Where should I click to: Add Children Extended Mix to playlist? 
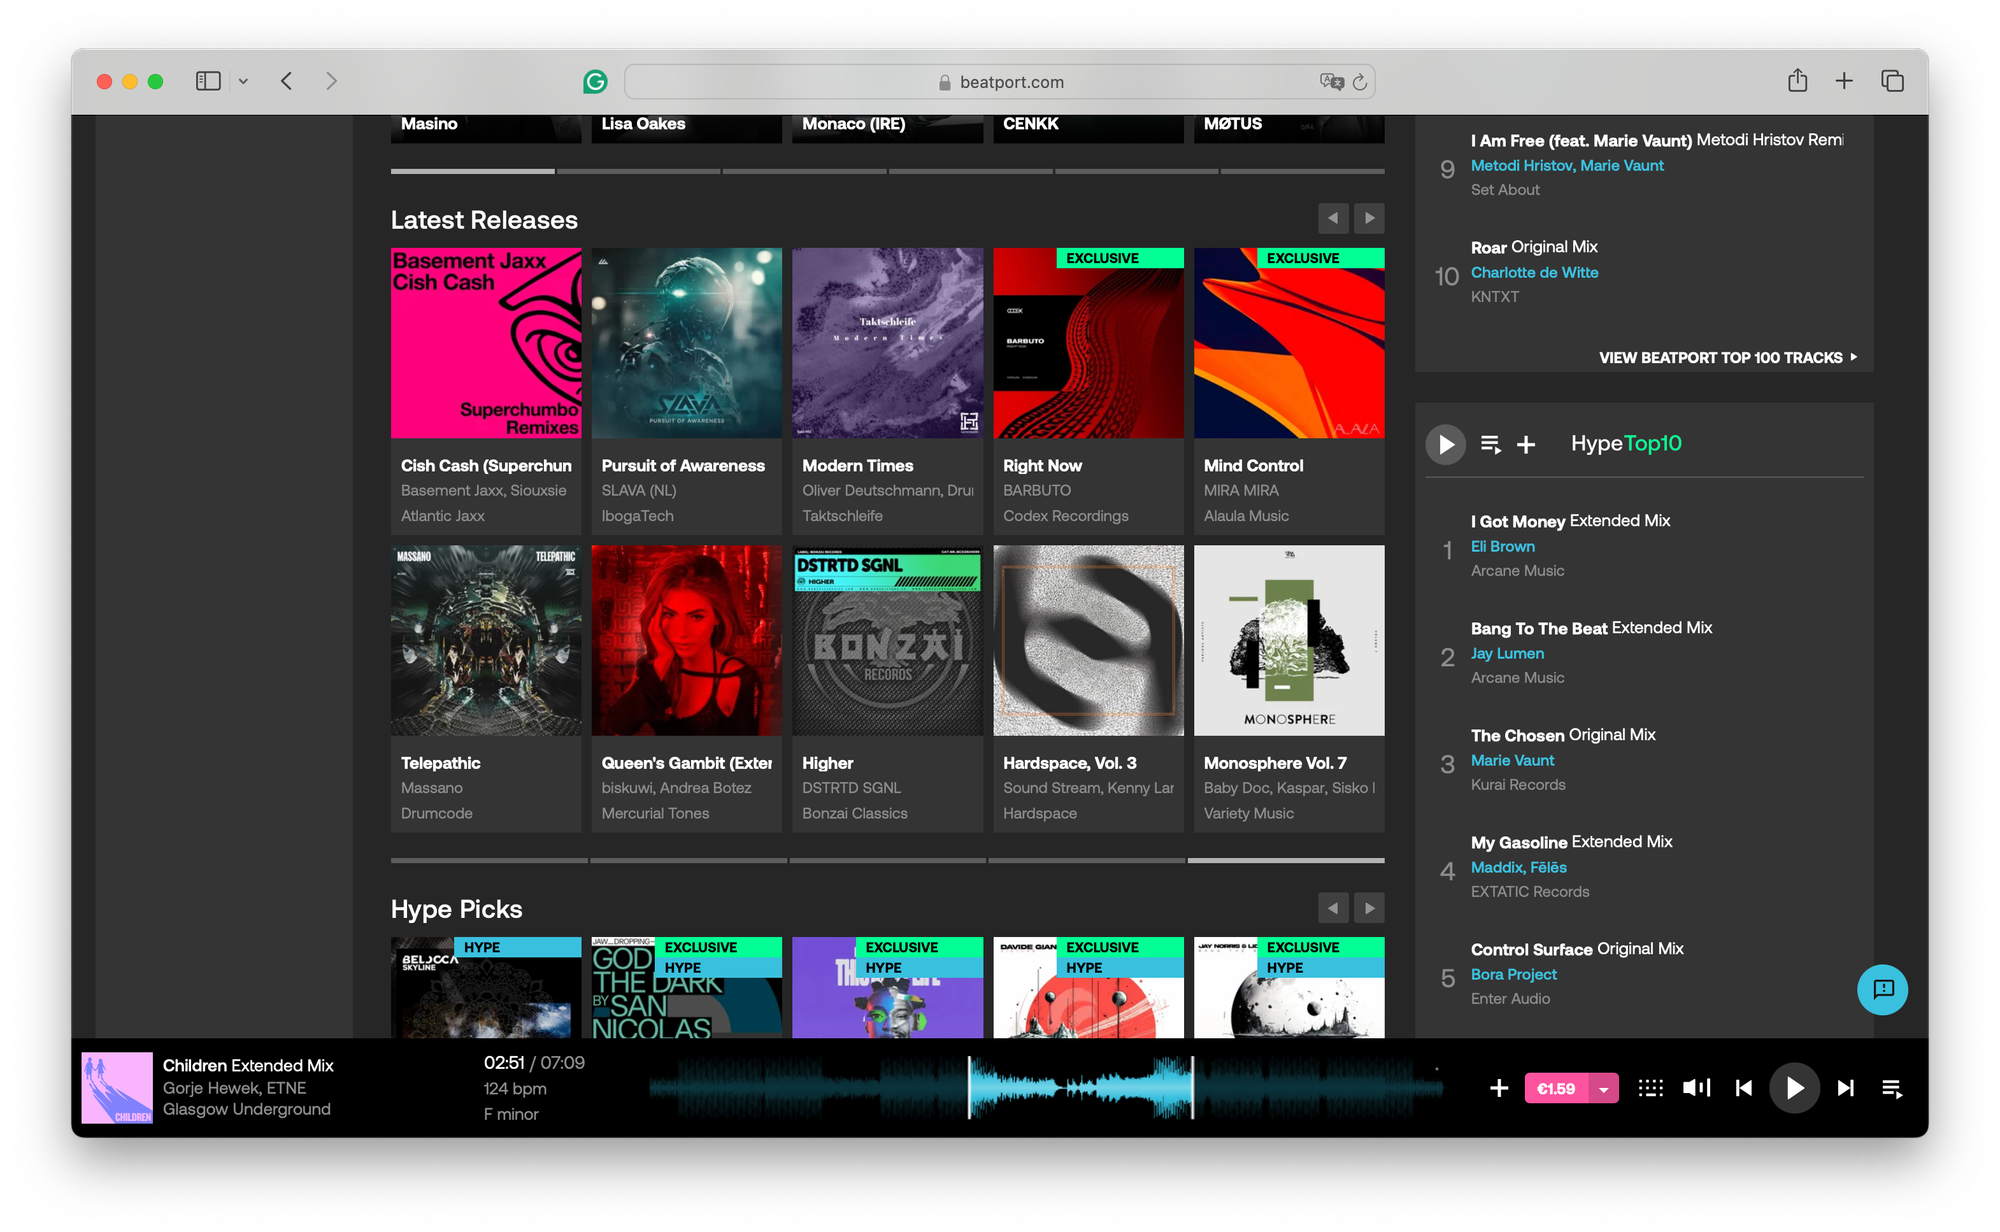1498,1088
